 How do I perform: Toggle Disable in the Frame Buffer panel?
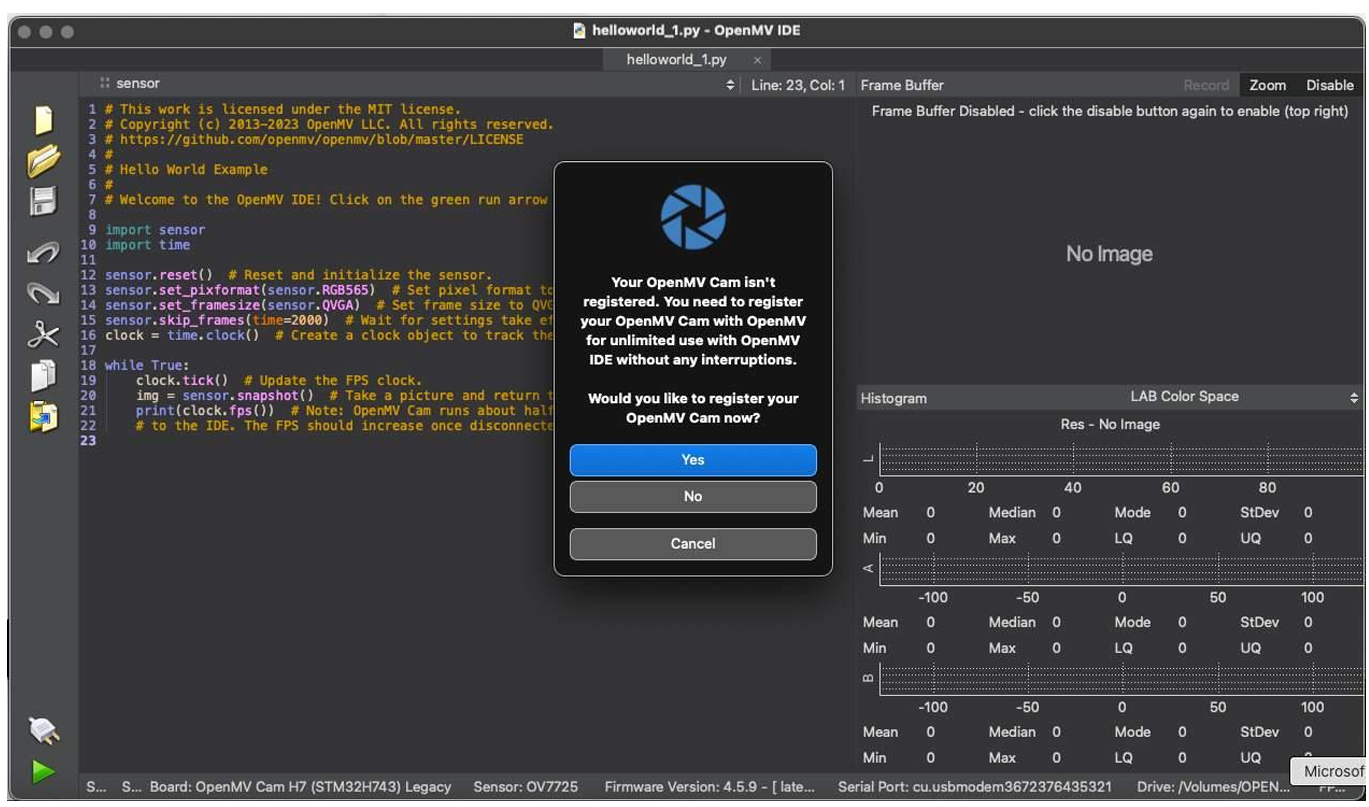click(1330, 85)
